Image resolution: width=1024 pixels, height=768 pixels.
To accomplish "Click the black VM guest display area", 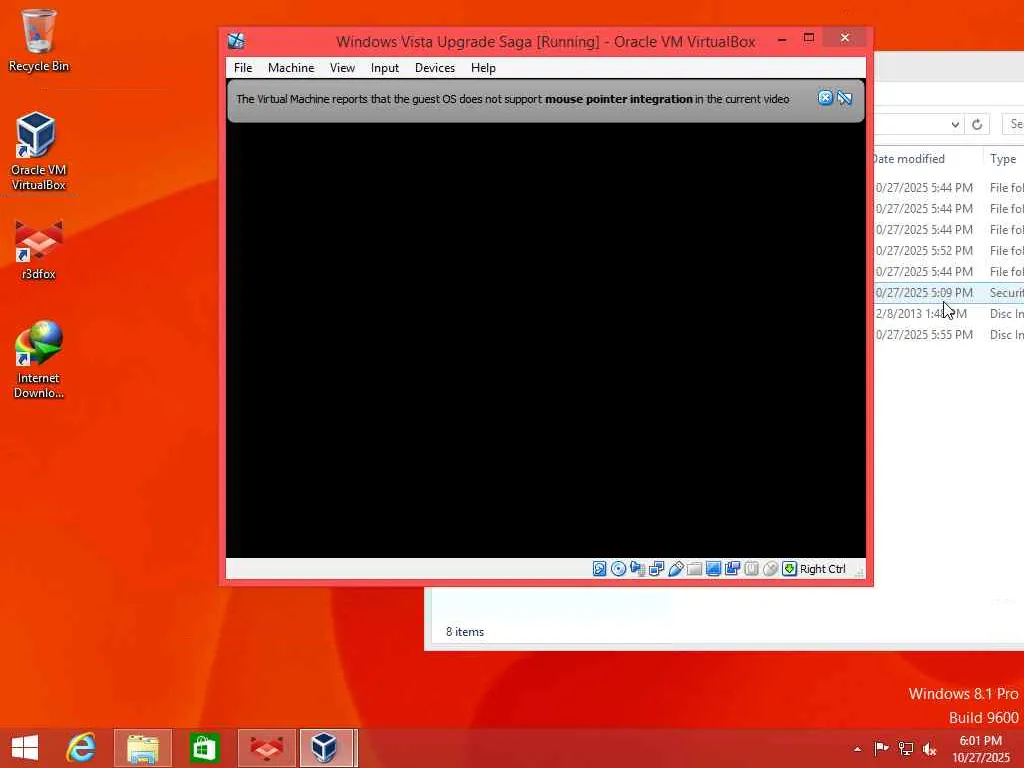I will click(x=546, y=340).
